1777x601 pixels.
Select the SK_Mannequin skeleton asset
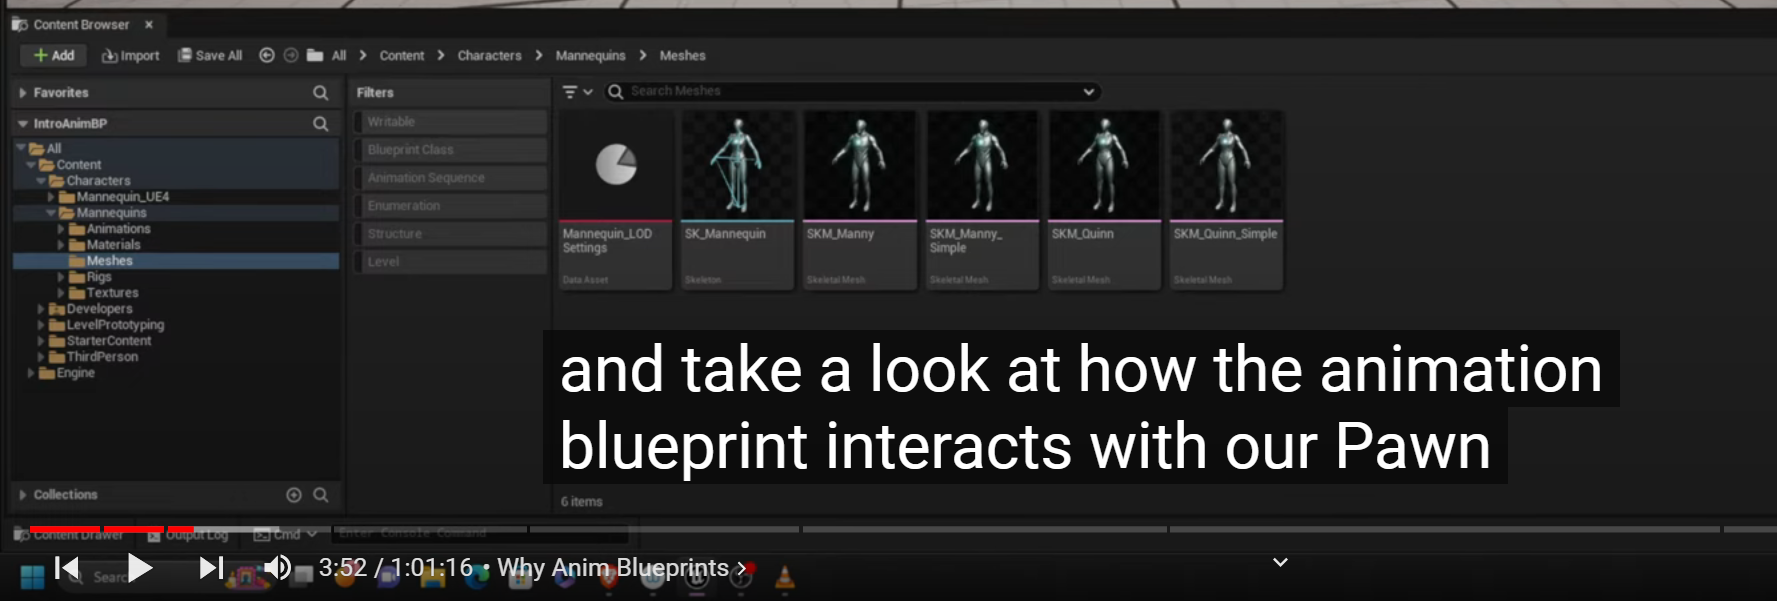(x=738, y=200)
